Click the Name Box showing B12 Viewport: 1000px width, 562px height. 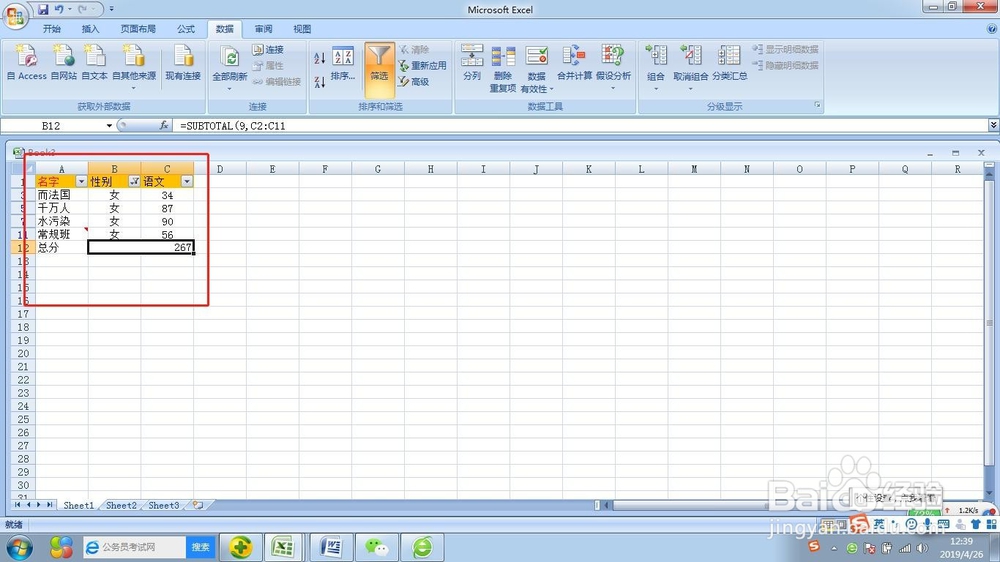point(51,126)
